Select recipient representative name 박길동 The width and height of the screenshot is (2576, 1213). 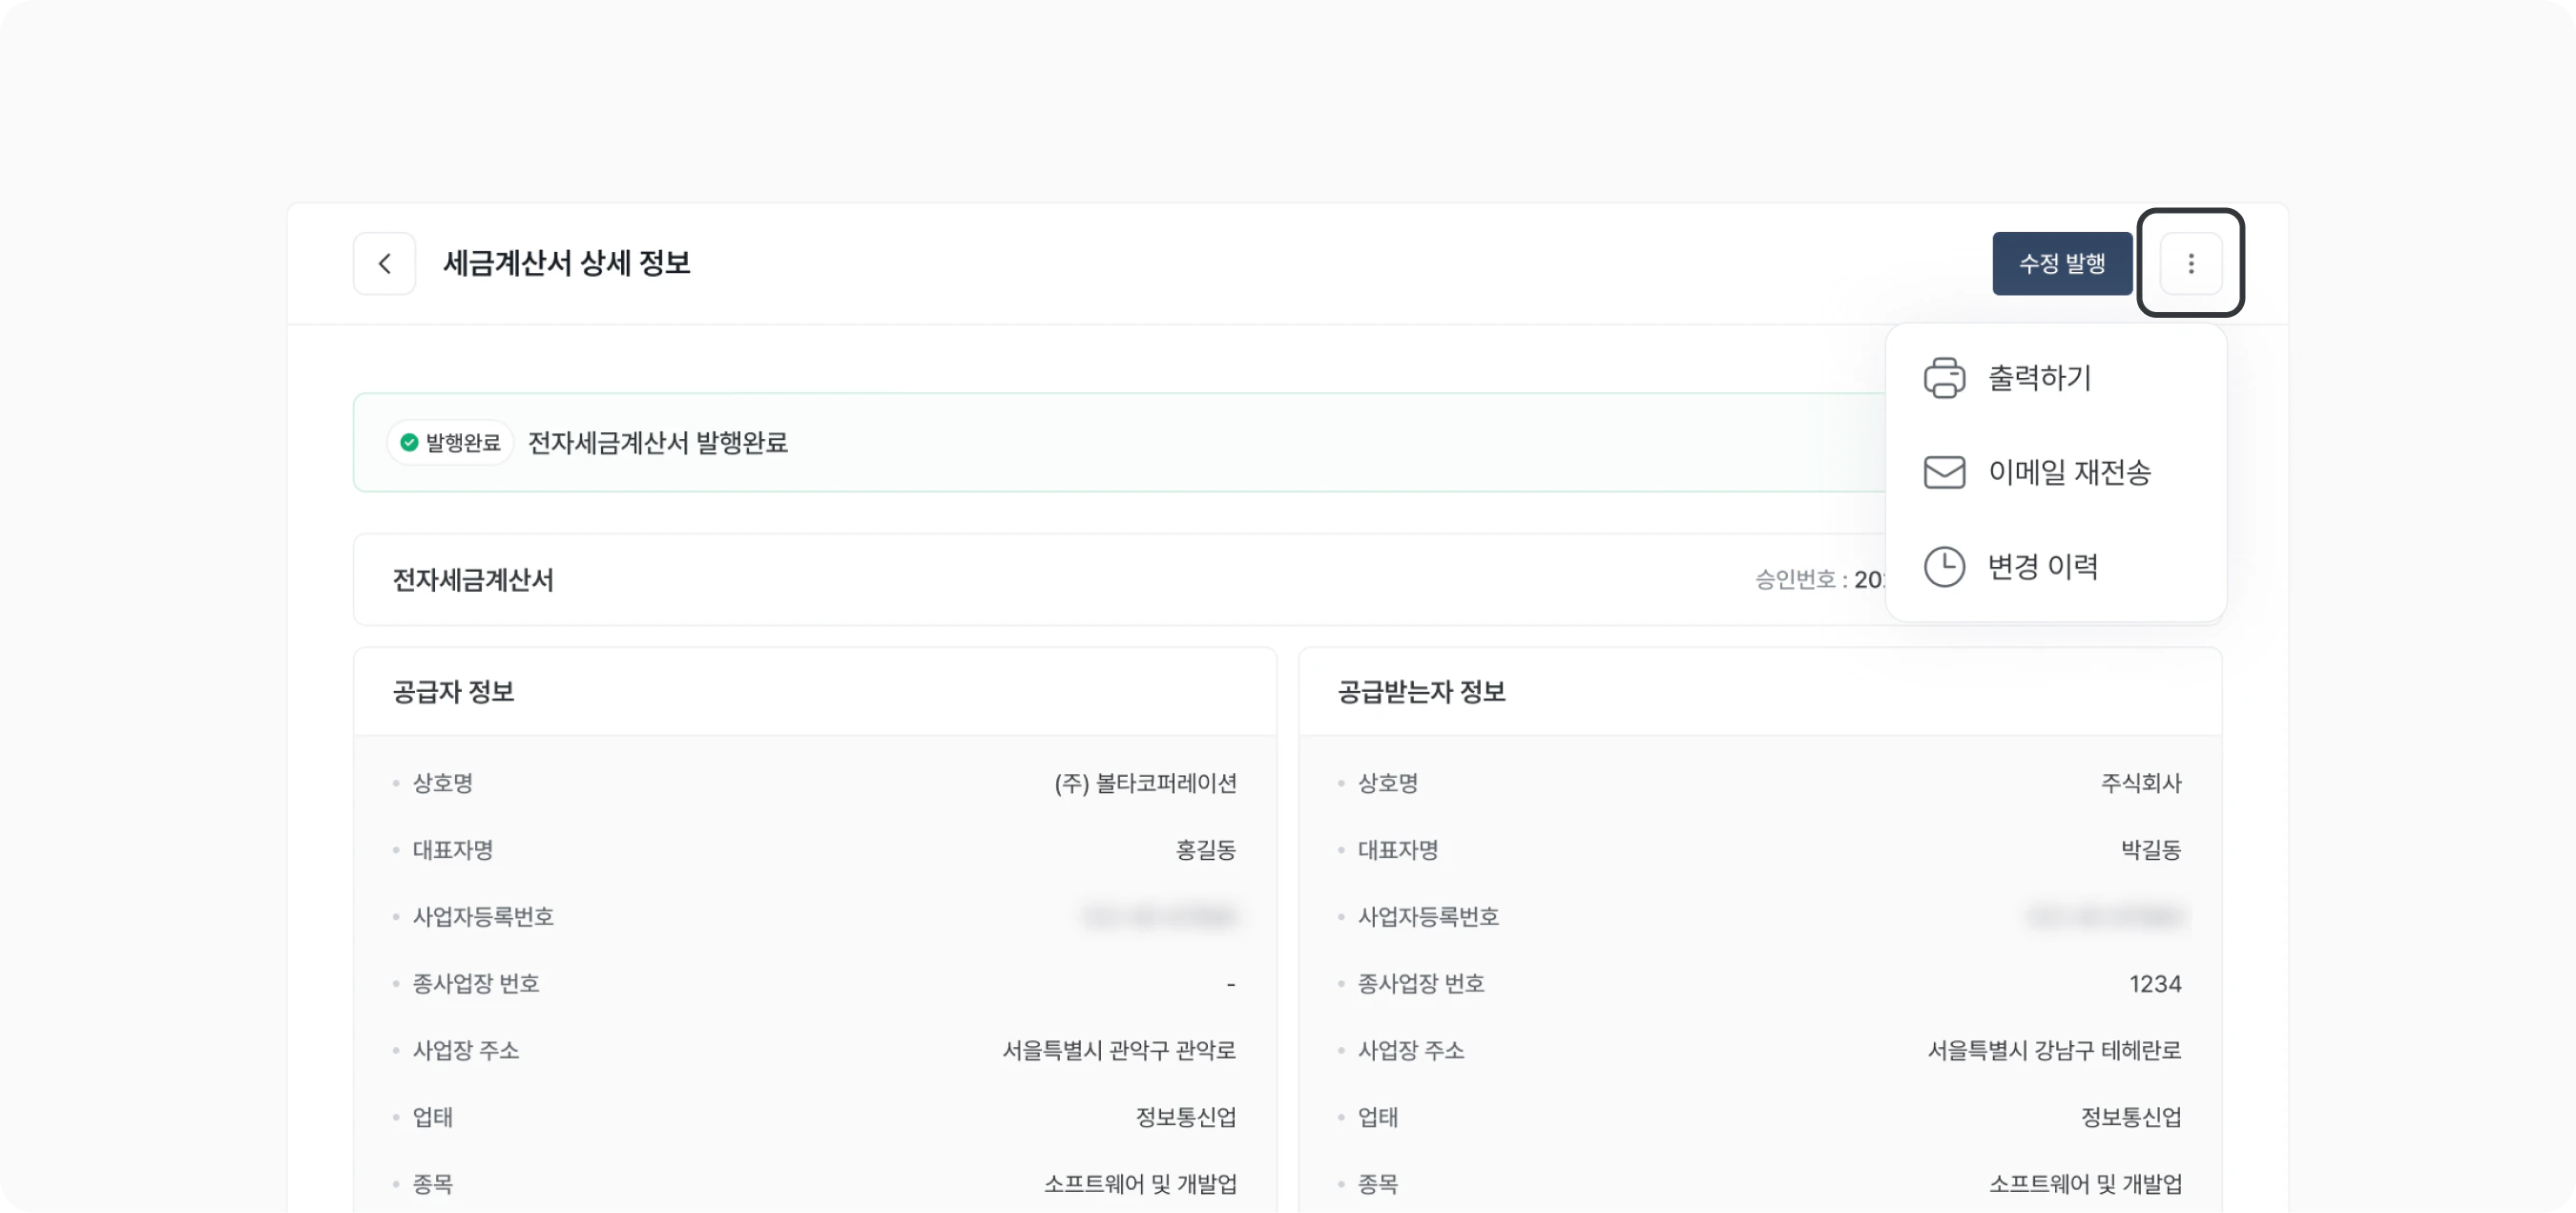click(2151, 850)
